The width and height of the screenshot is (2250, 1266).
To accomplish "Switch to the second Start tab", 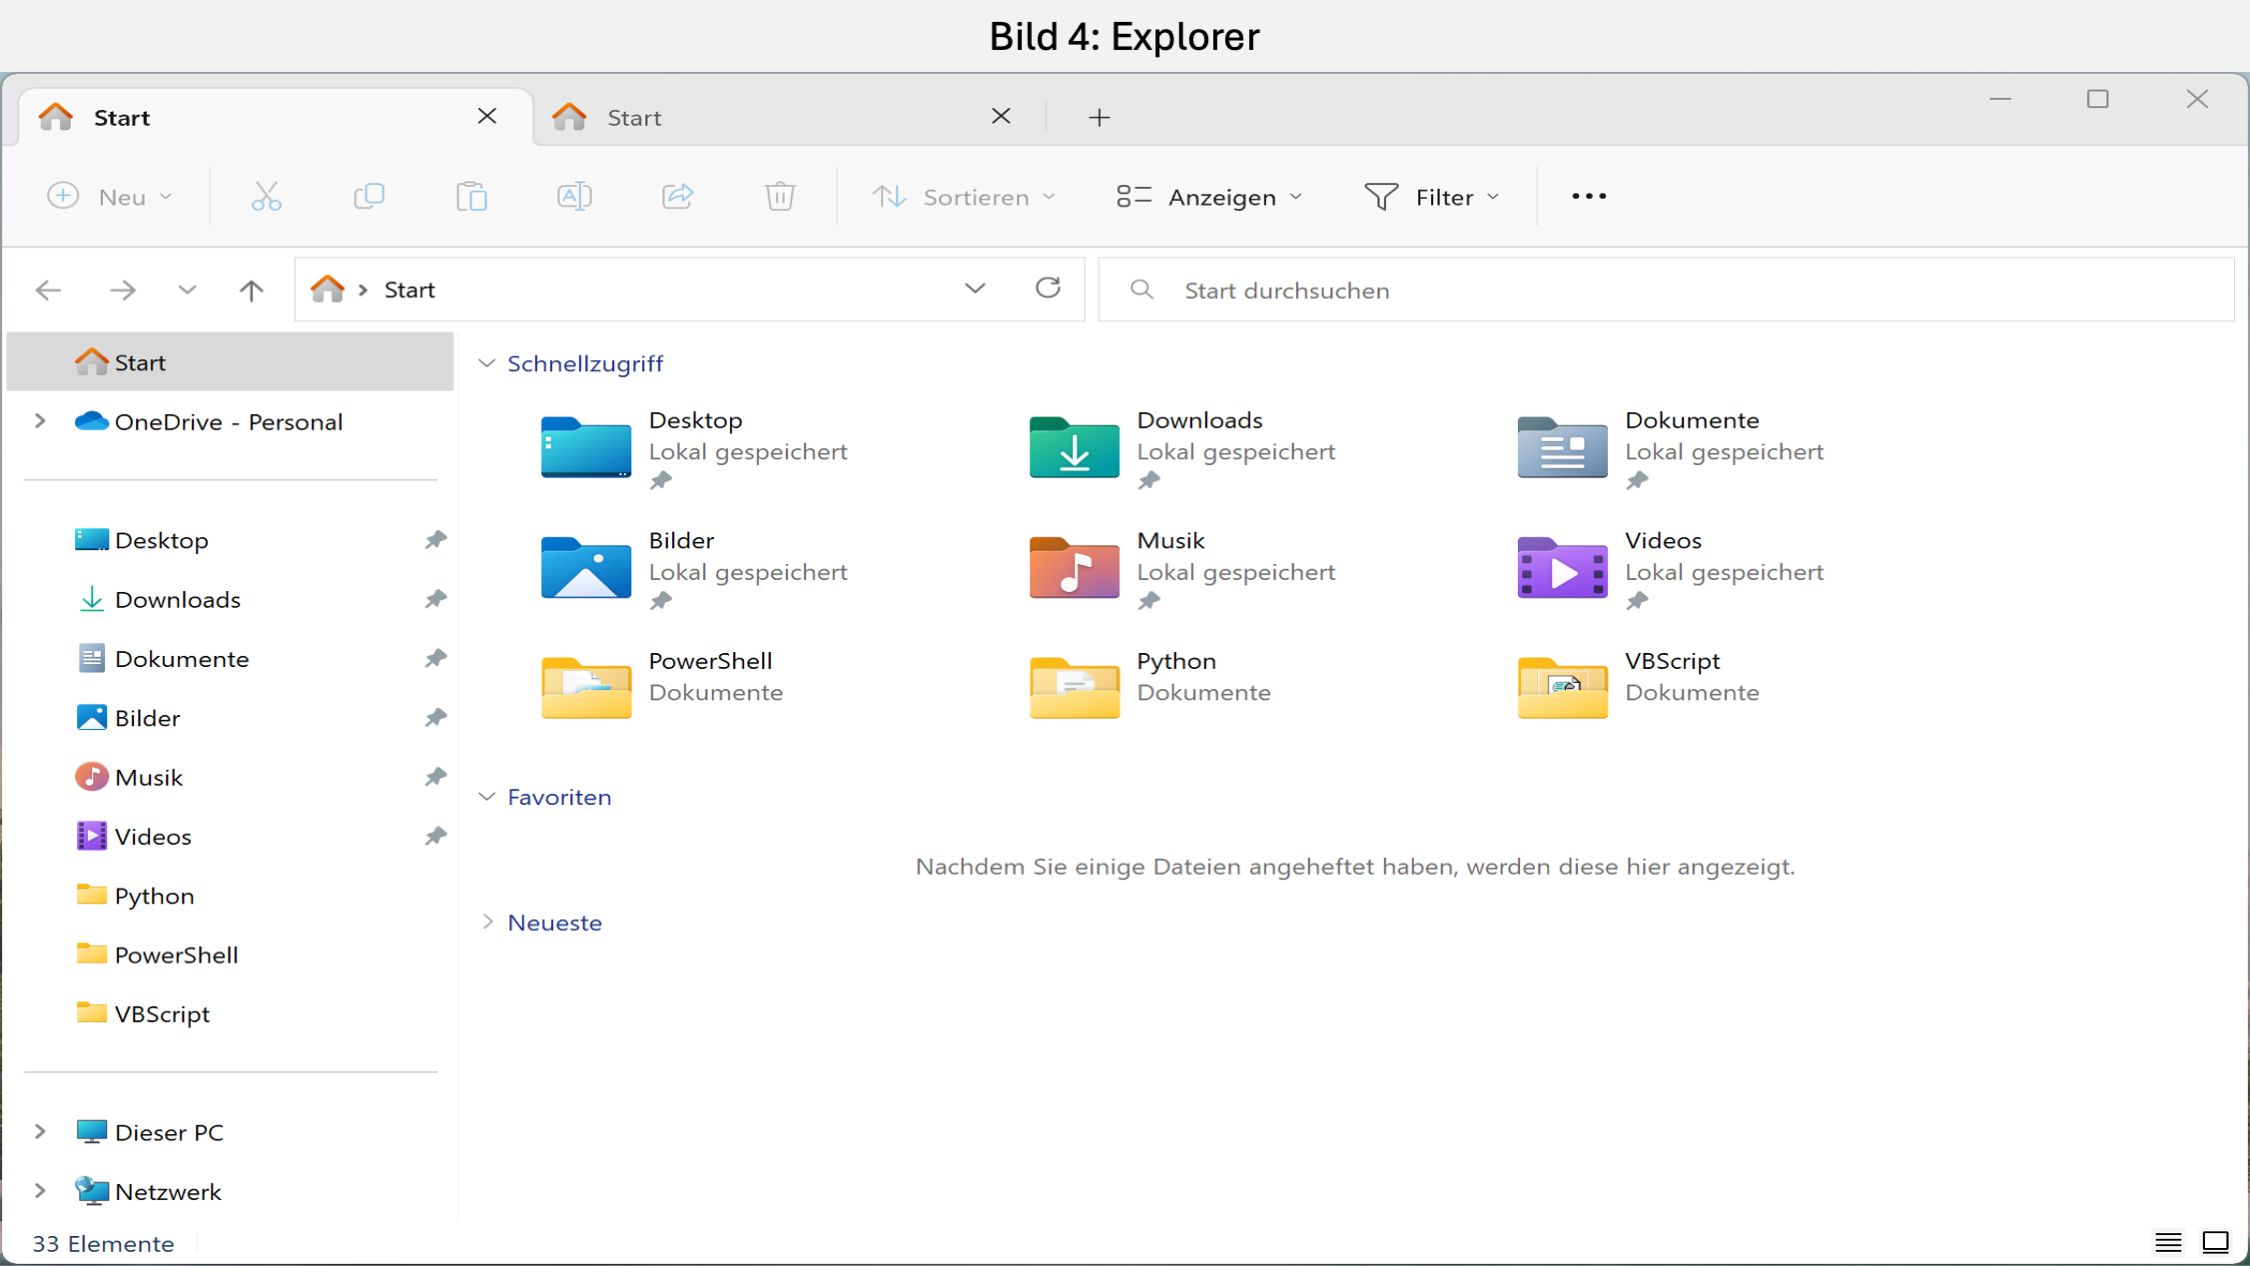I will (x=778, y=117).
